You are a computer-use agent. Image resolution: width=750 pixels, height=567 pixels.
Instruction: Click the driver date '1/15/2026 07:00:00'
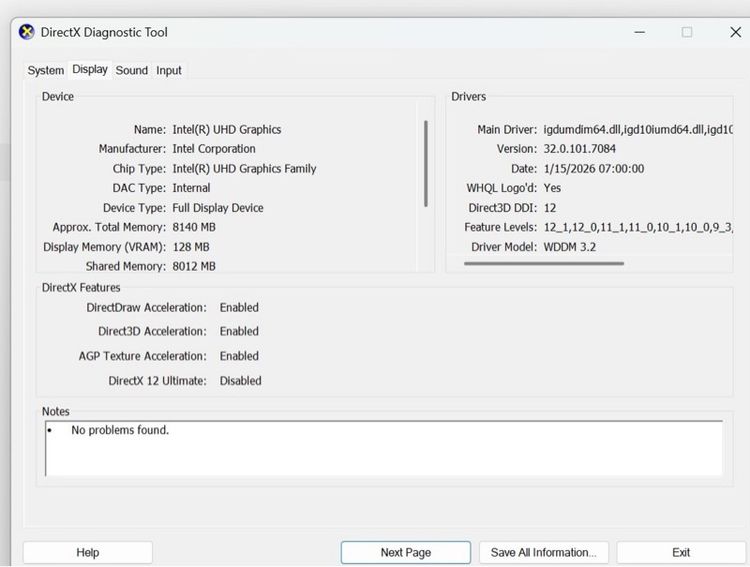(594, 168)
